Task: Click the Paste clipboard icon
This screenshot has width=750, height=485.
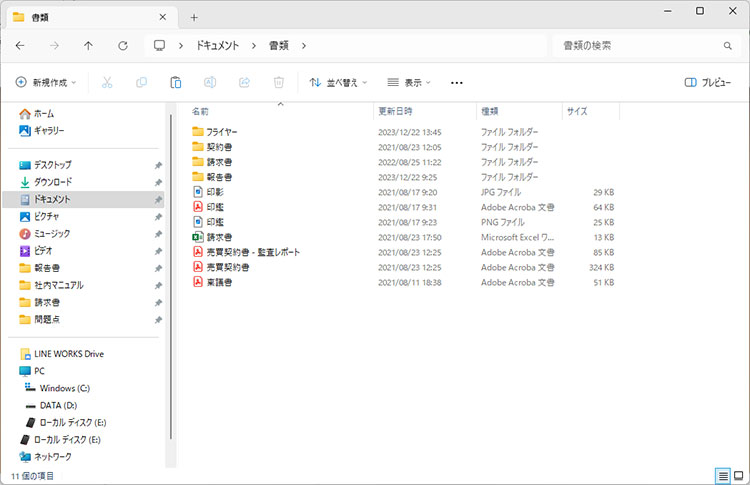Action: click(x=175, y=83)
